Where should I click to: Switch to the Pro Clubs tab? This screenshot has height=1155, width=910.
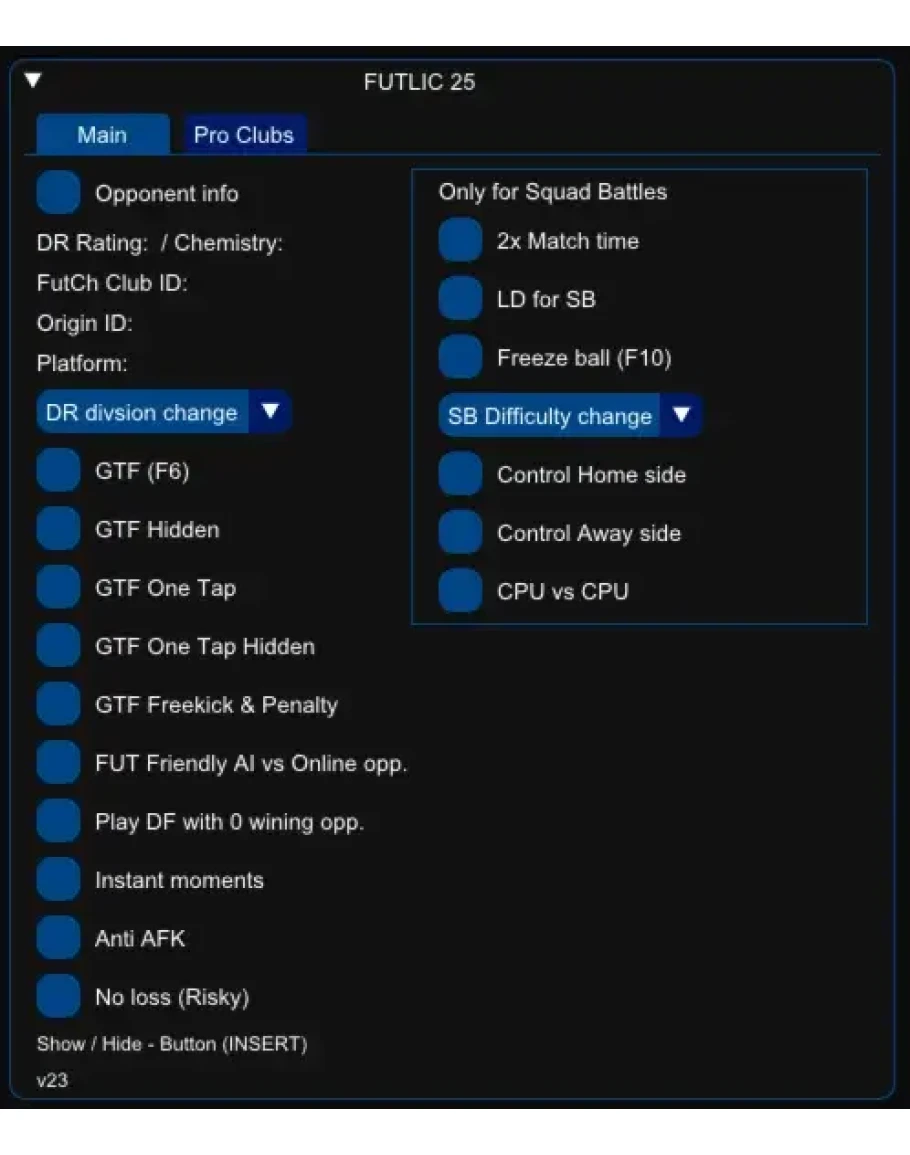(244, 135)
